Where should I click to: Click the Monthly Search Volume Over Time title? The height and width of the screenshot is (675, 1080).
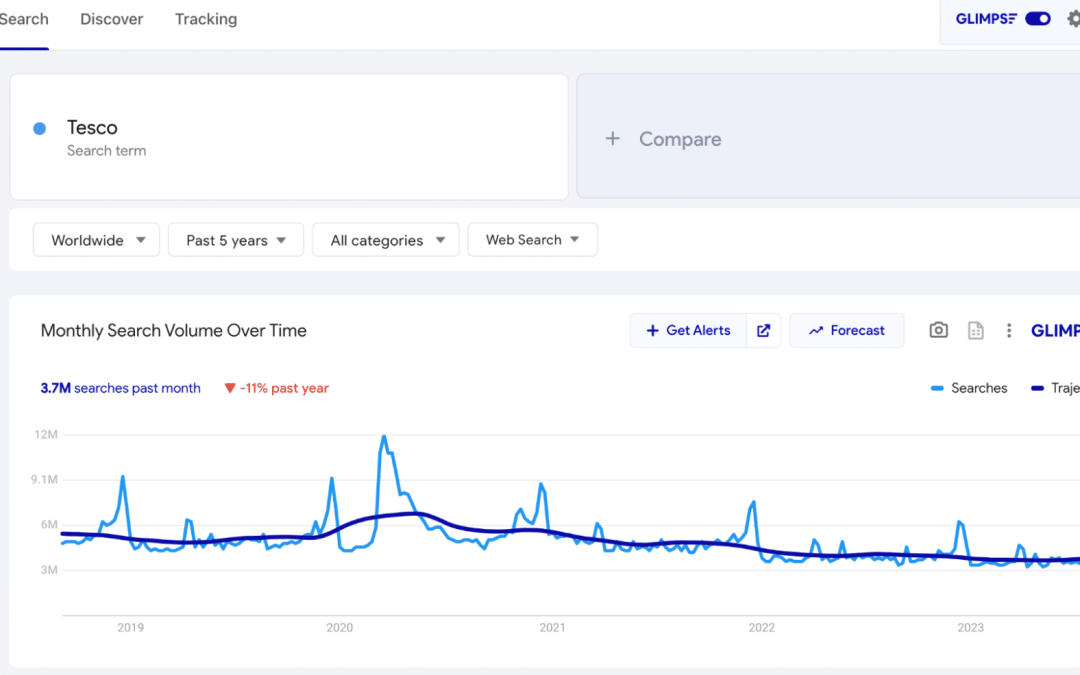(174, 331)
